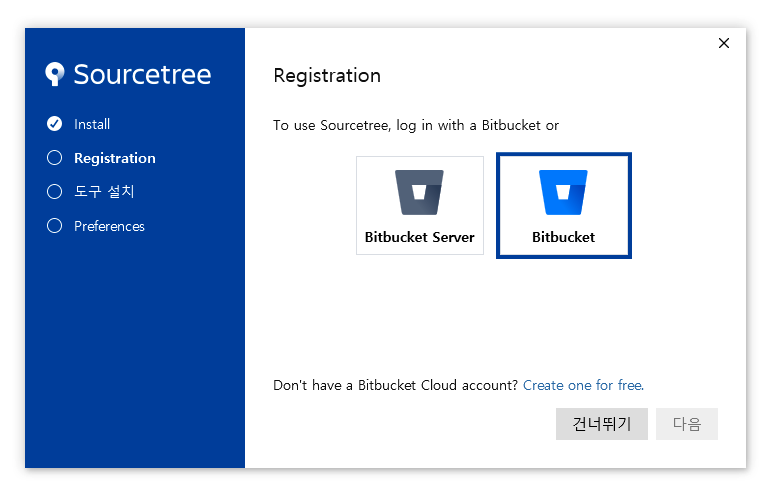Open the Create one for free link
The height and width of the screenshot is (500, 775).
(583, 385)
